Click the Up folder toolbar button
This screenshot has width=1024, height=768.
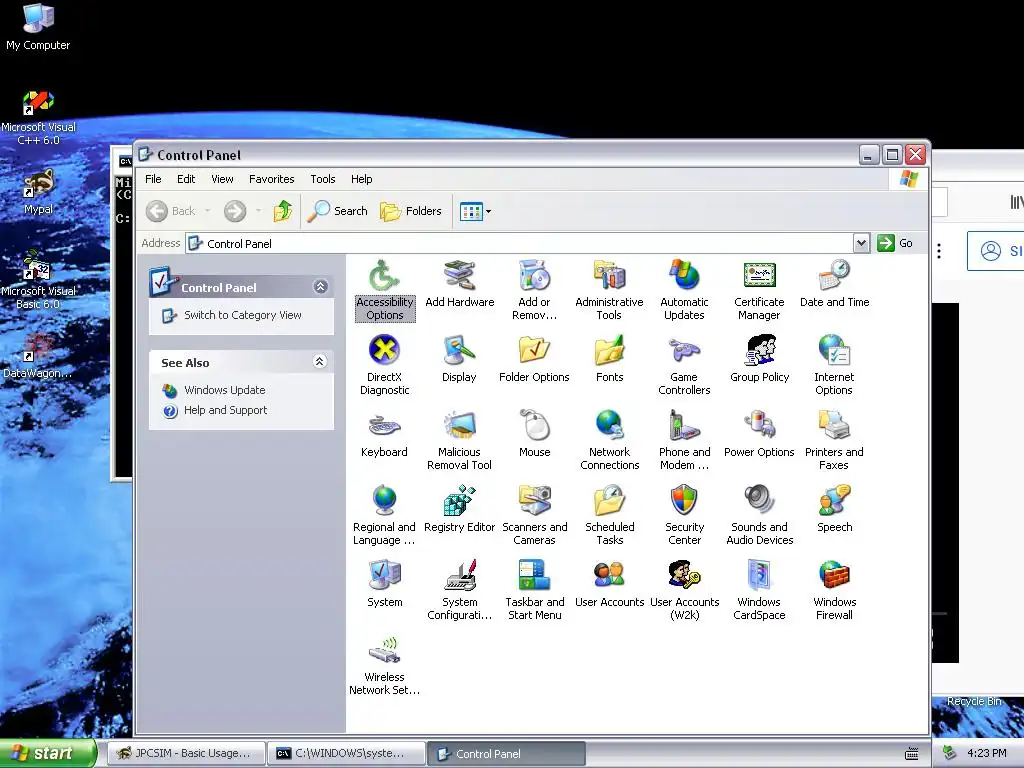point(283,211)
